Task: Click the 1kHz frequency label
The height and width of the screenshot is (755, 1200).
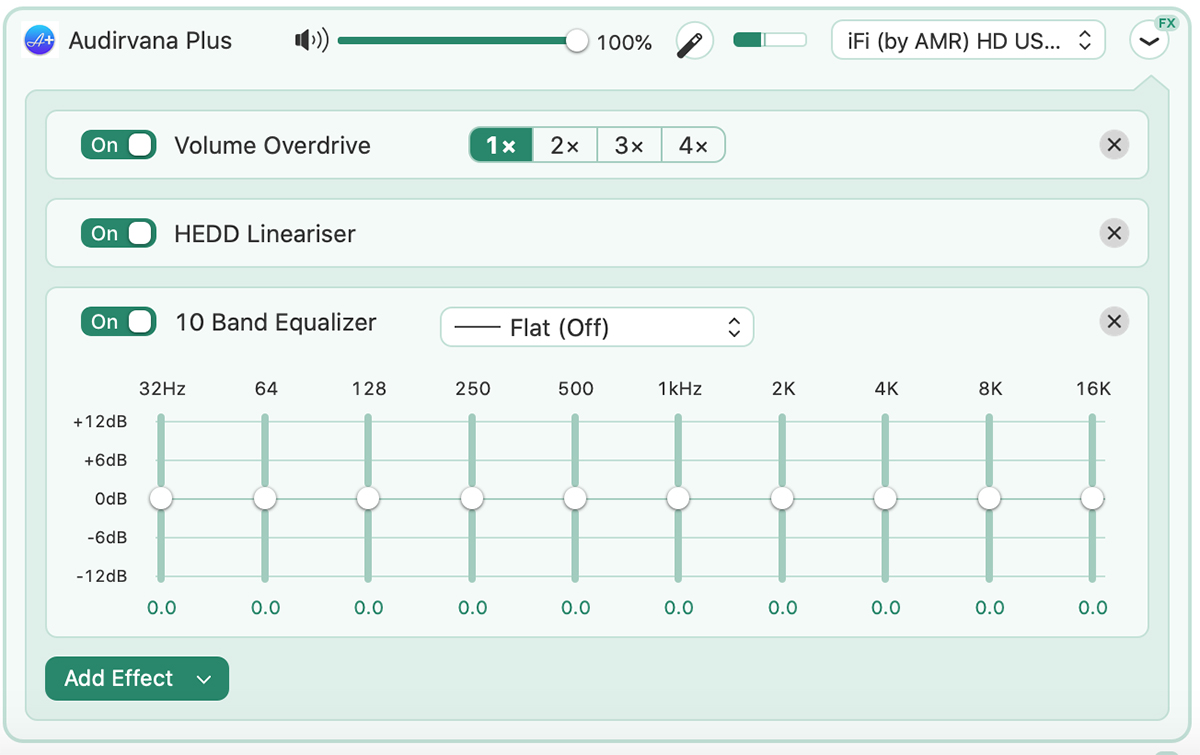Action: pyautogui.click(x=678, y=389)
